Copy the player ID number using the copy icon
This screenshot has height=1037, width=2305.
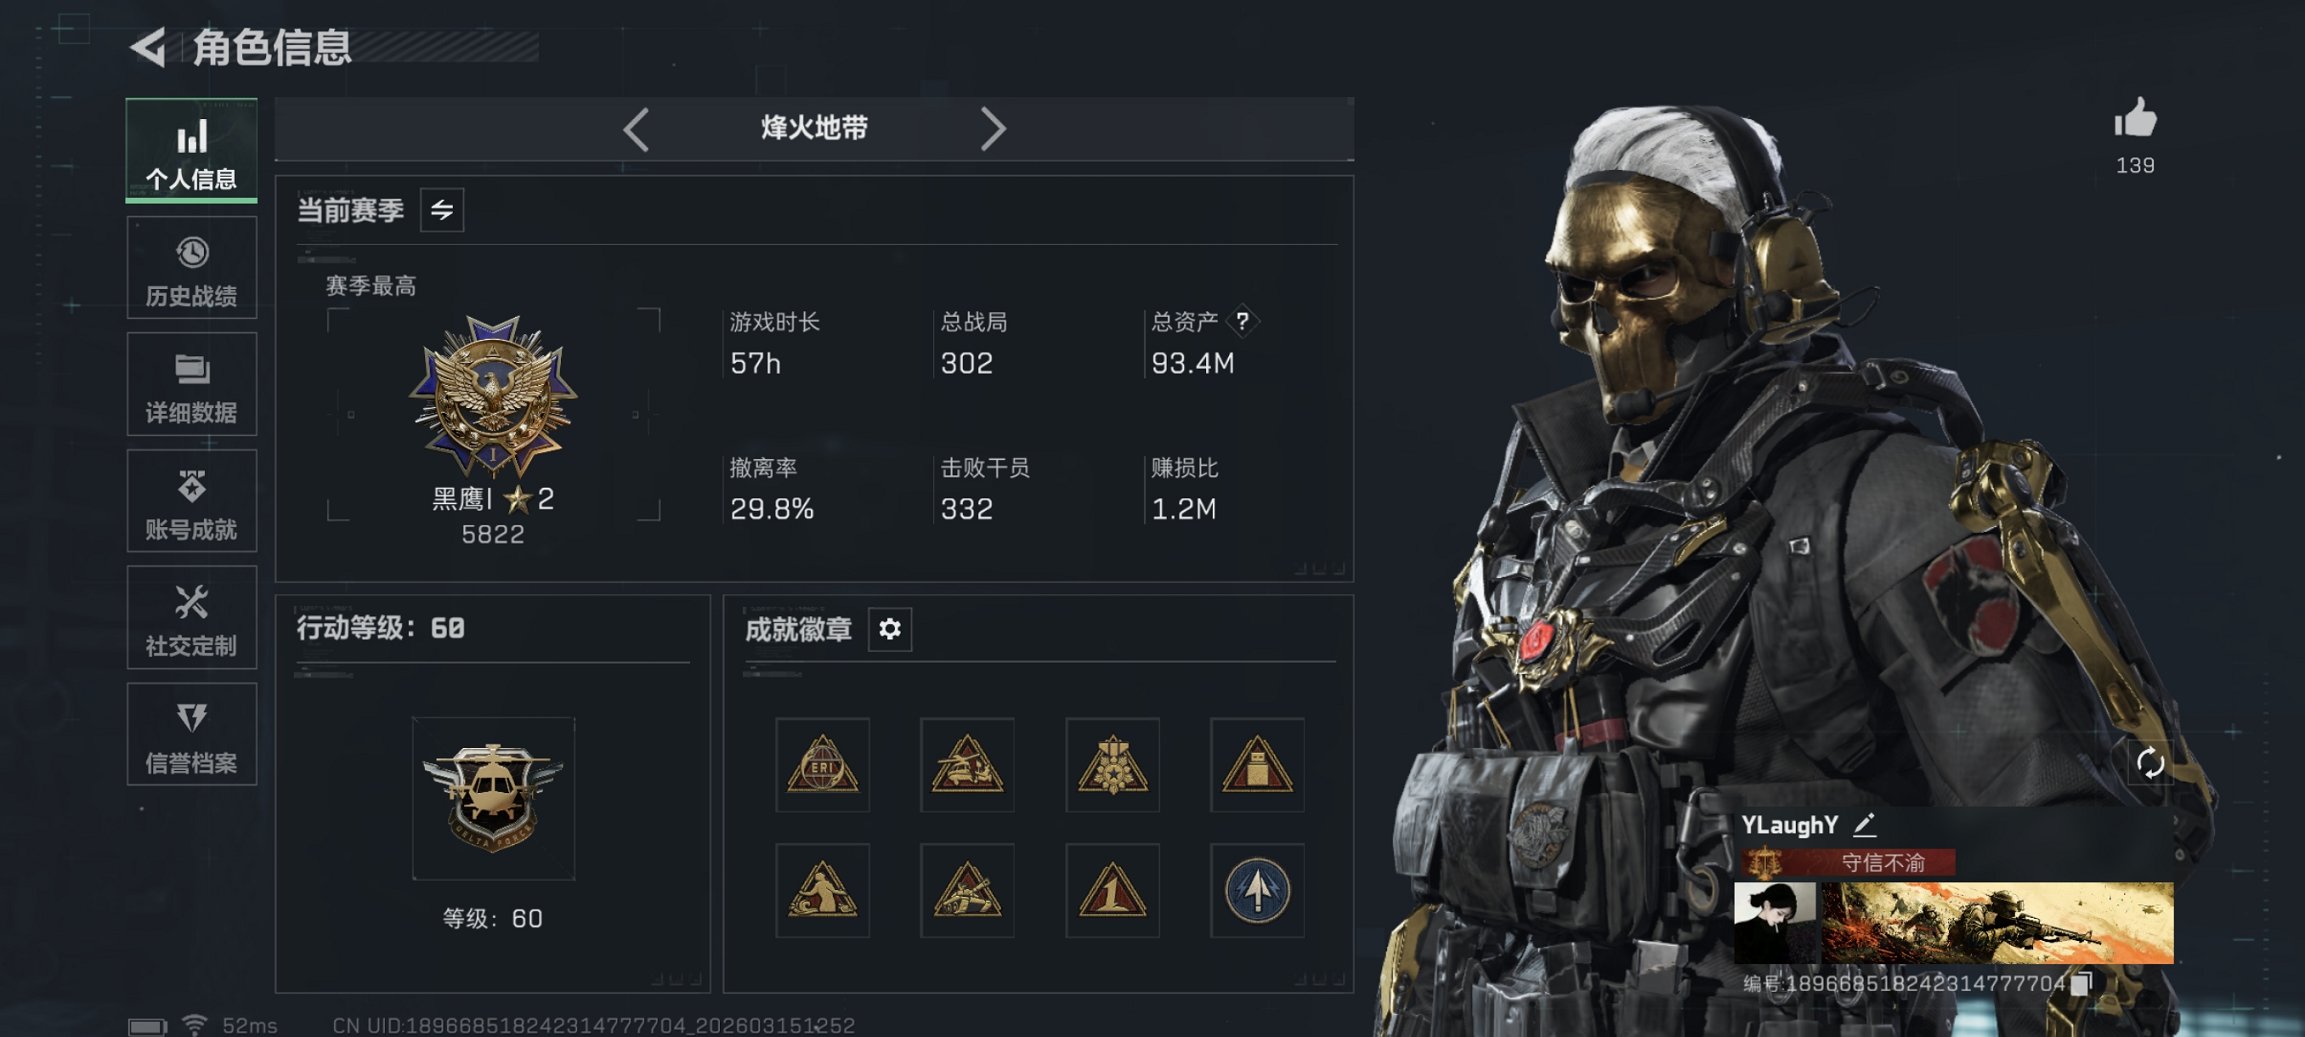2081,984
